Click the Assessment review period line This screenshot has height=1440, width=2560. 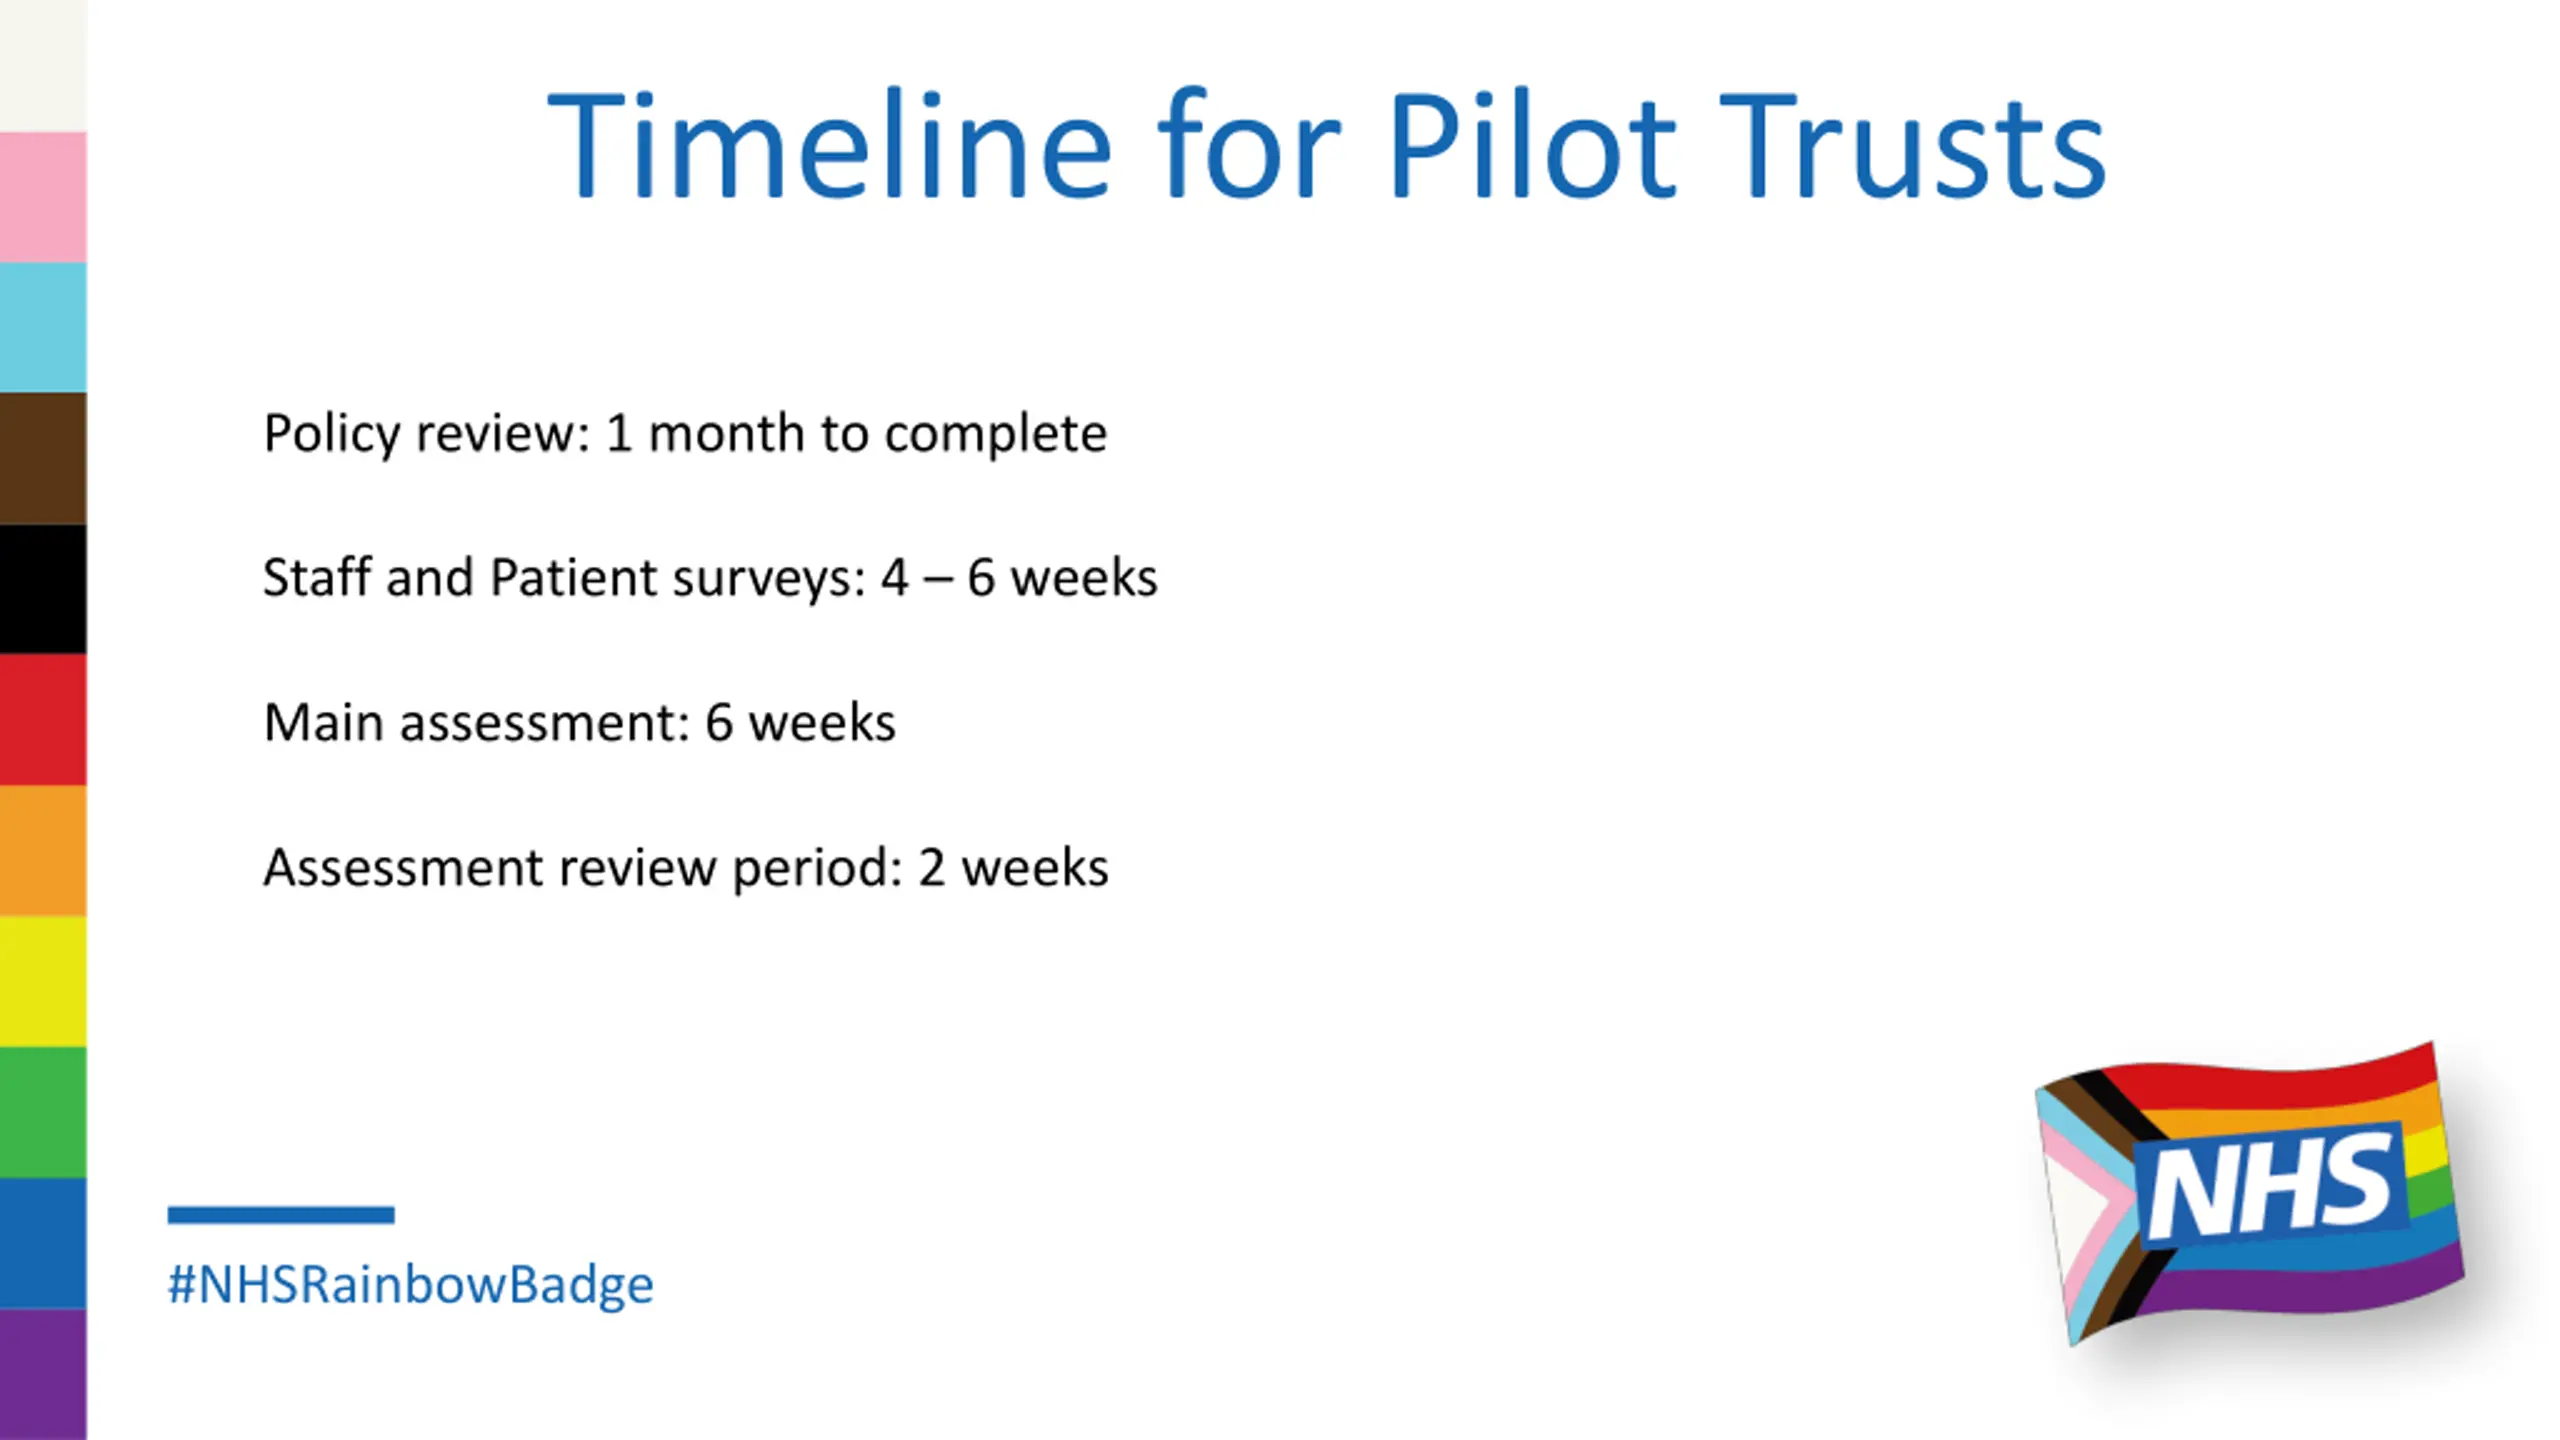(x=686, y=868)
